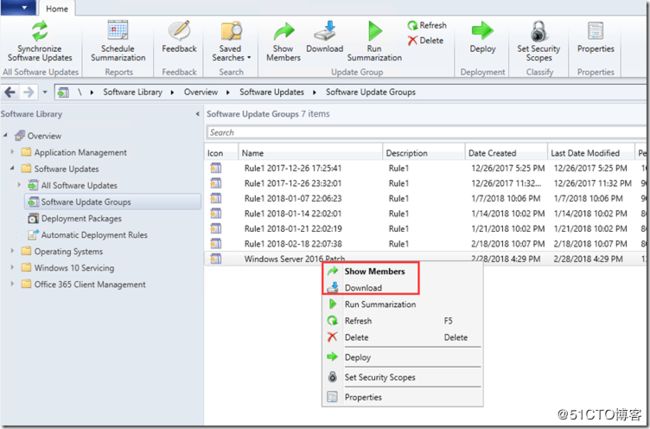Collapse the Software Library navigation pane
650x429 pixels.
tap(197, 114)
